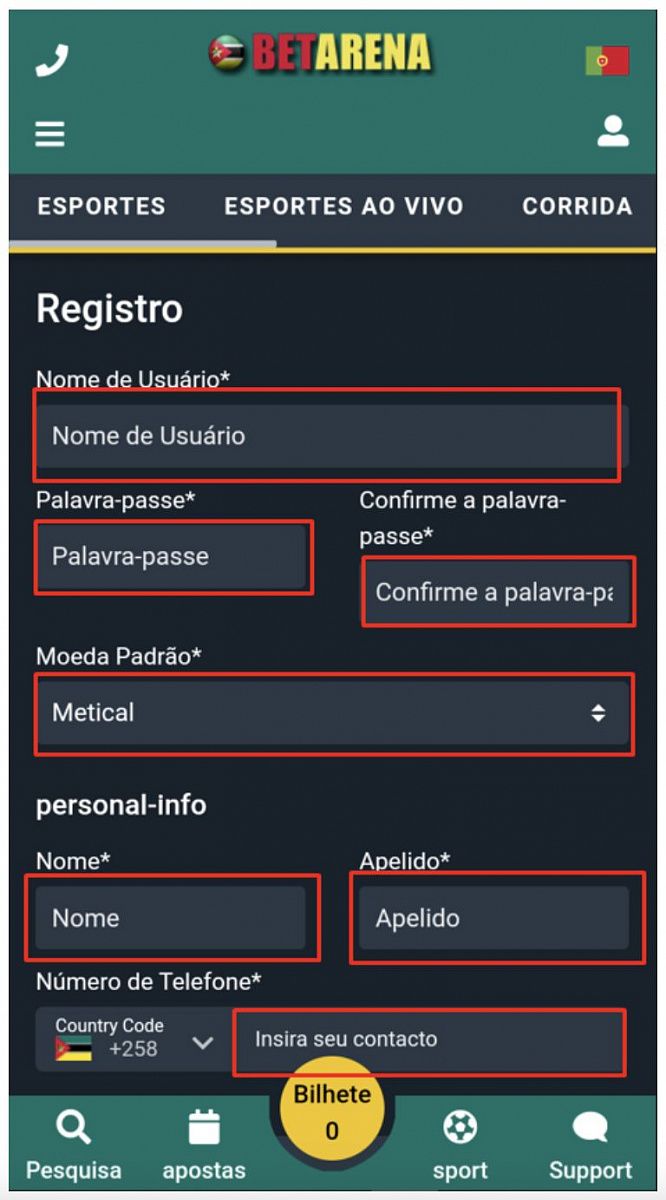
Task: Click the Apelido input field
Action: click(494, 918)
